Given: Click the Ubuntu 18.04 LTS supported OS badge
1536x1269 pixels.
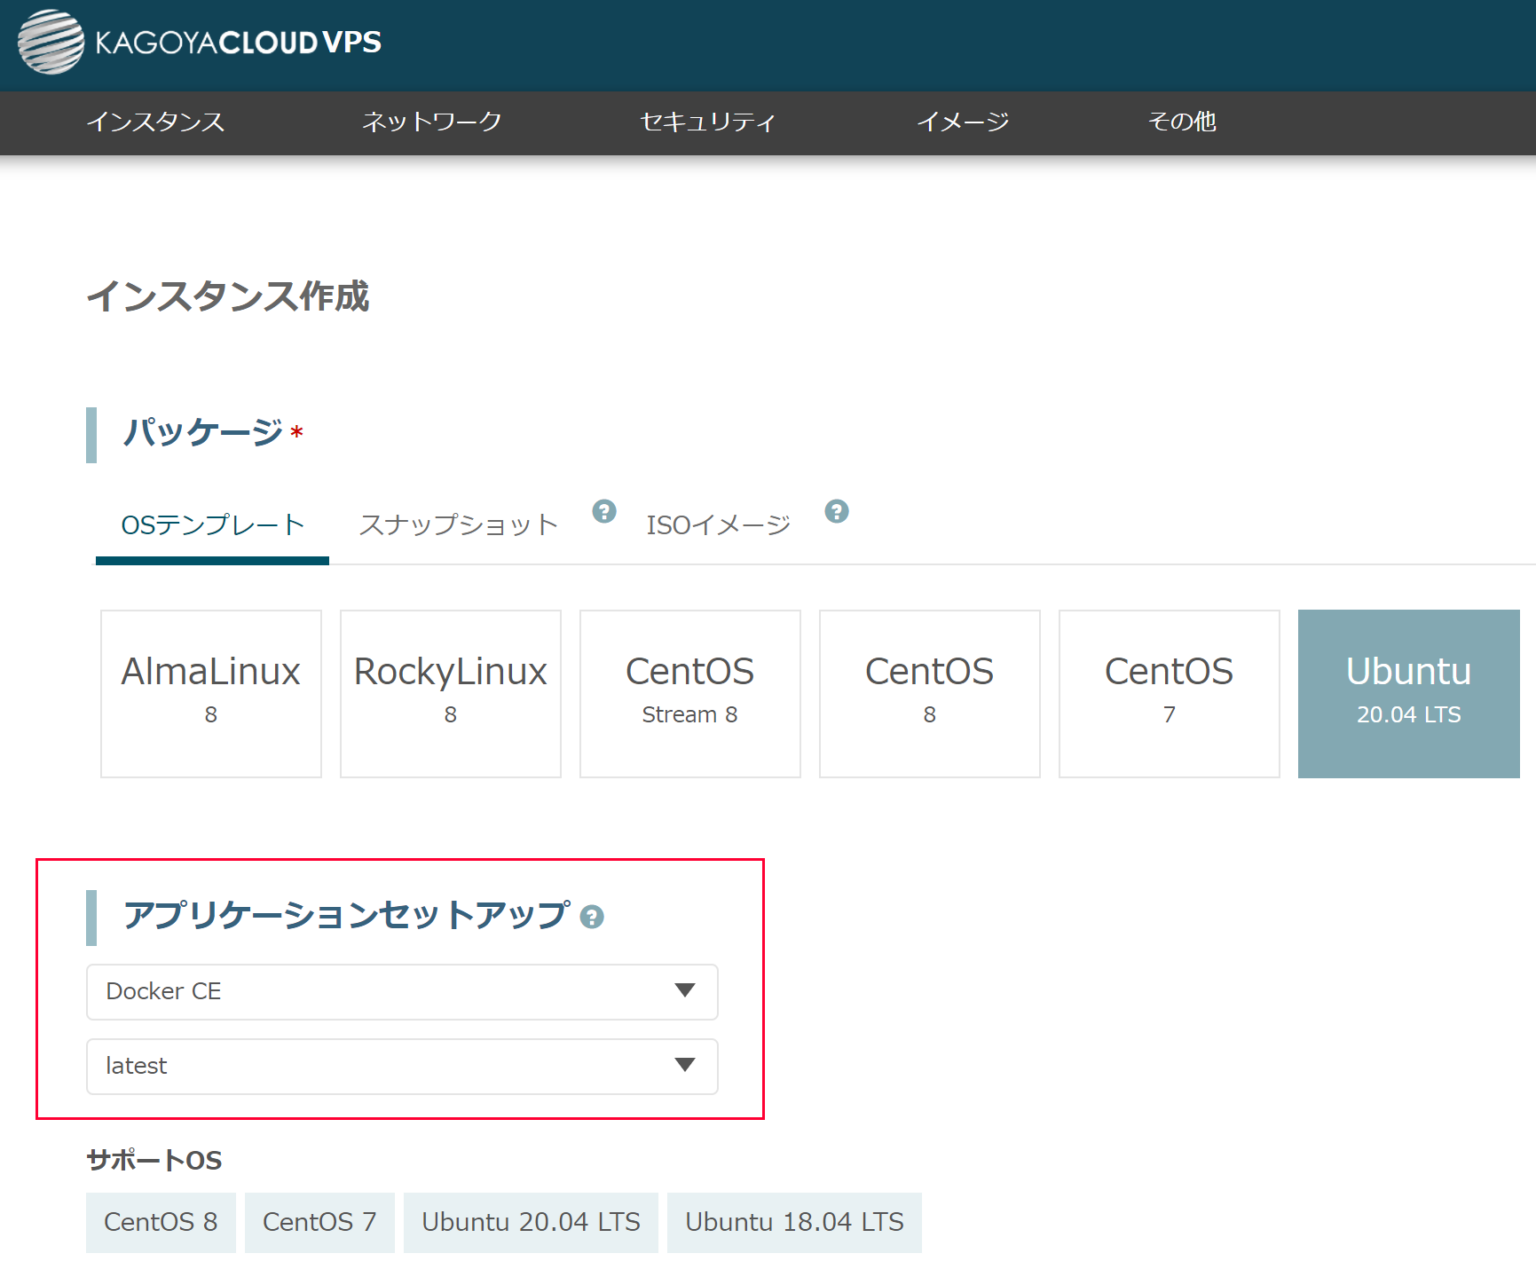Looking at the screenshot, I should (x=794, y=1222).
